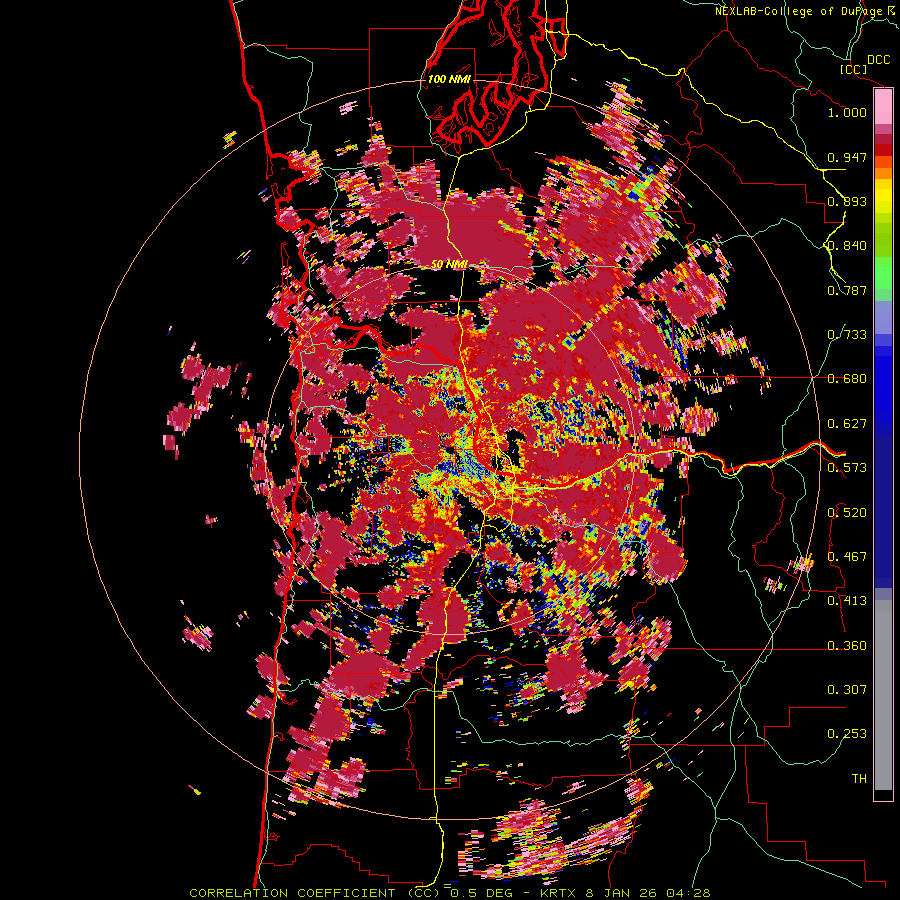The image size is (900, 900).
Task: Select the 0.307 scale value
Action: [x=847, y=690]
